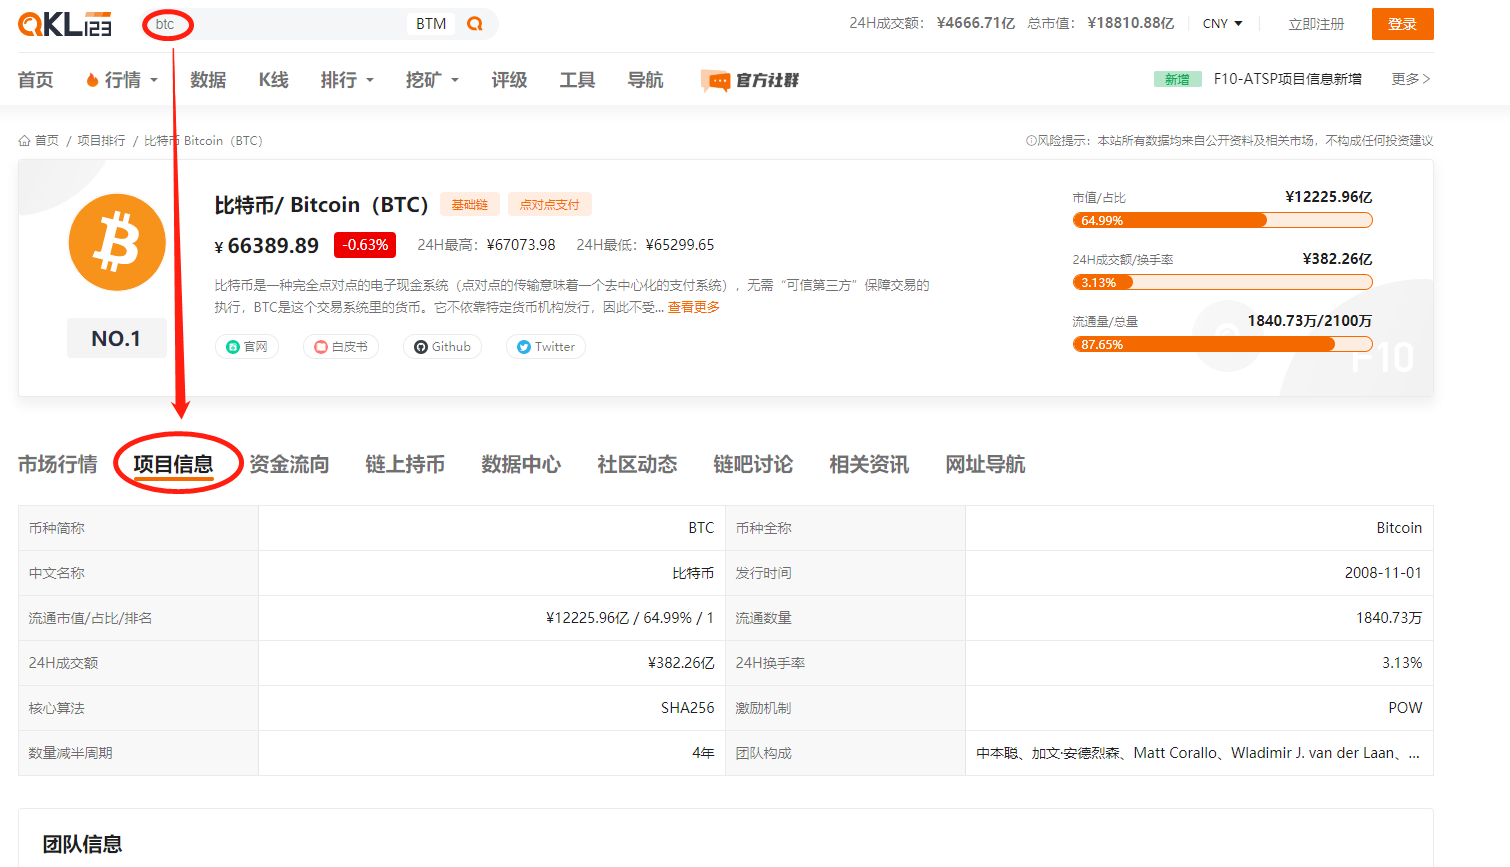Viewport: 1510px width, 867px height.
Task: Open the 数据 nav item
Action: [x=208, y=80]
